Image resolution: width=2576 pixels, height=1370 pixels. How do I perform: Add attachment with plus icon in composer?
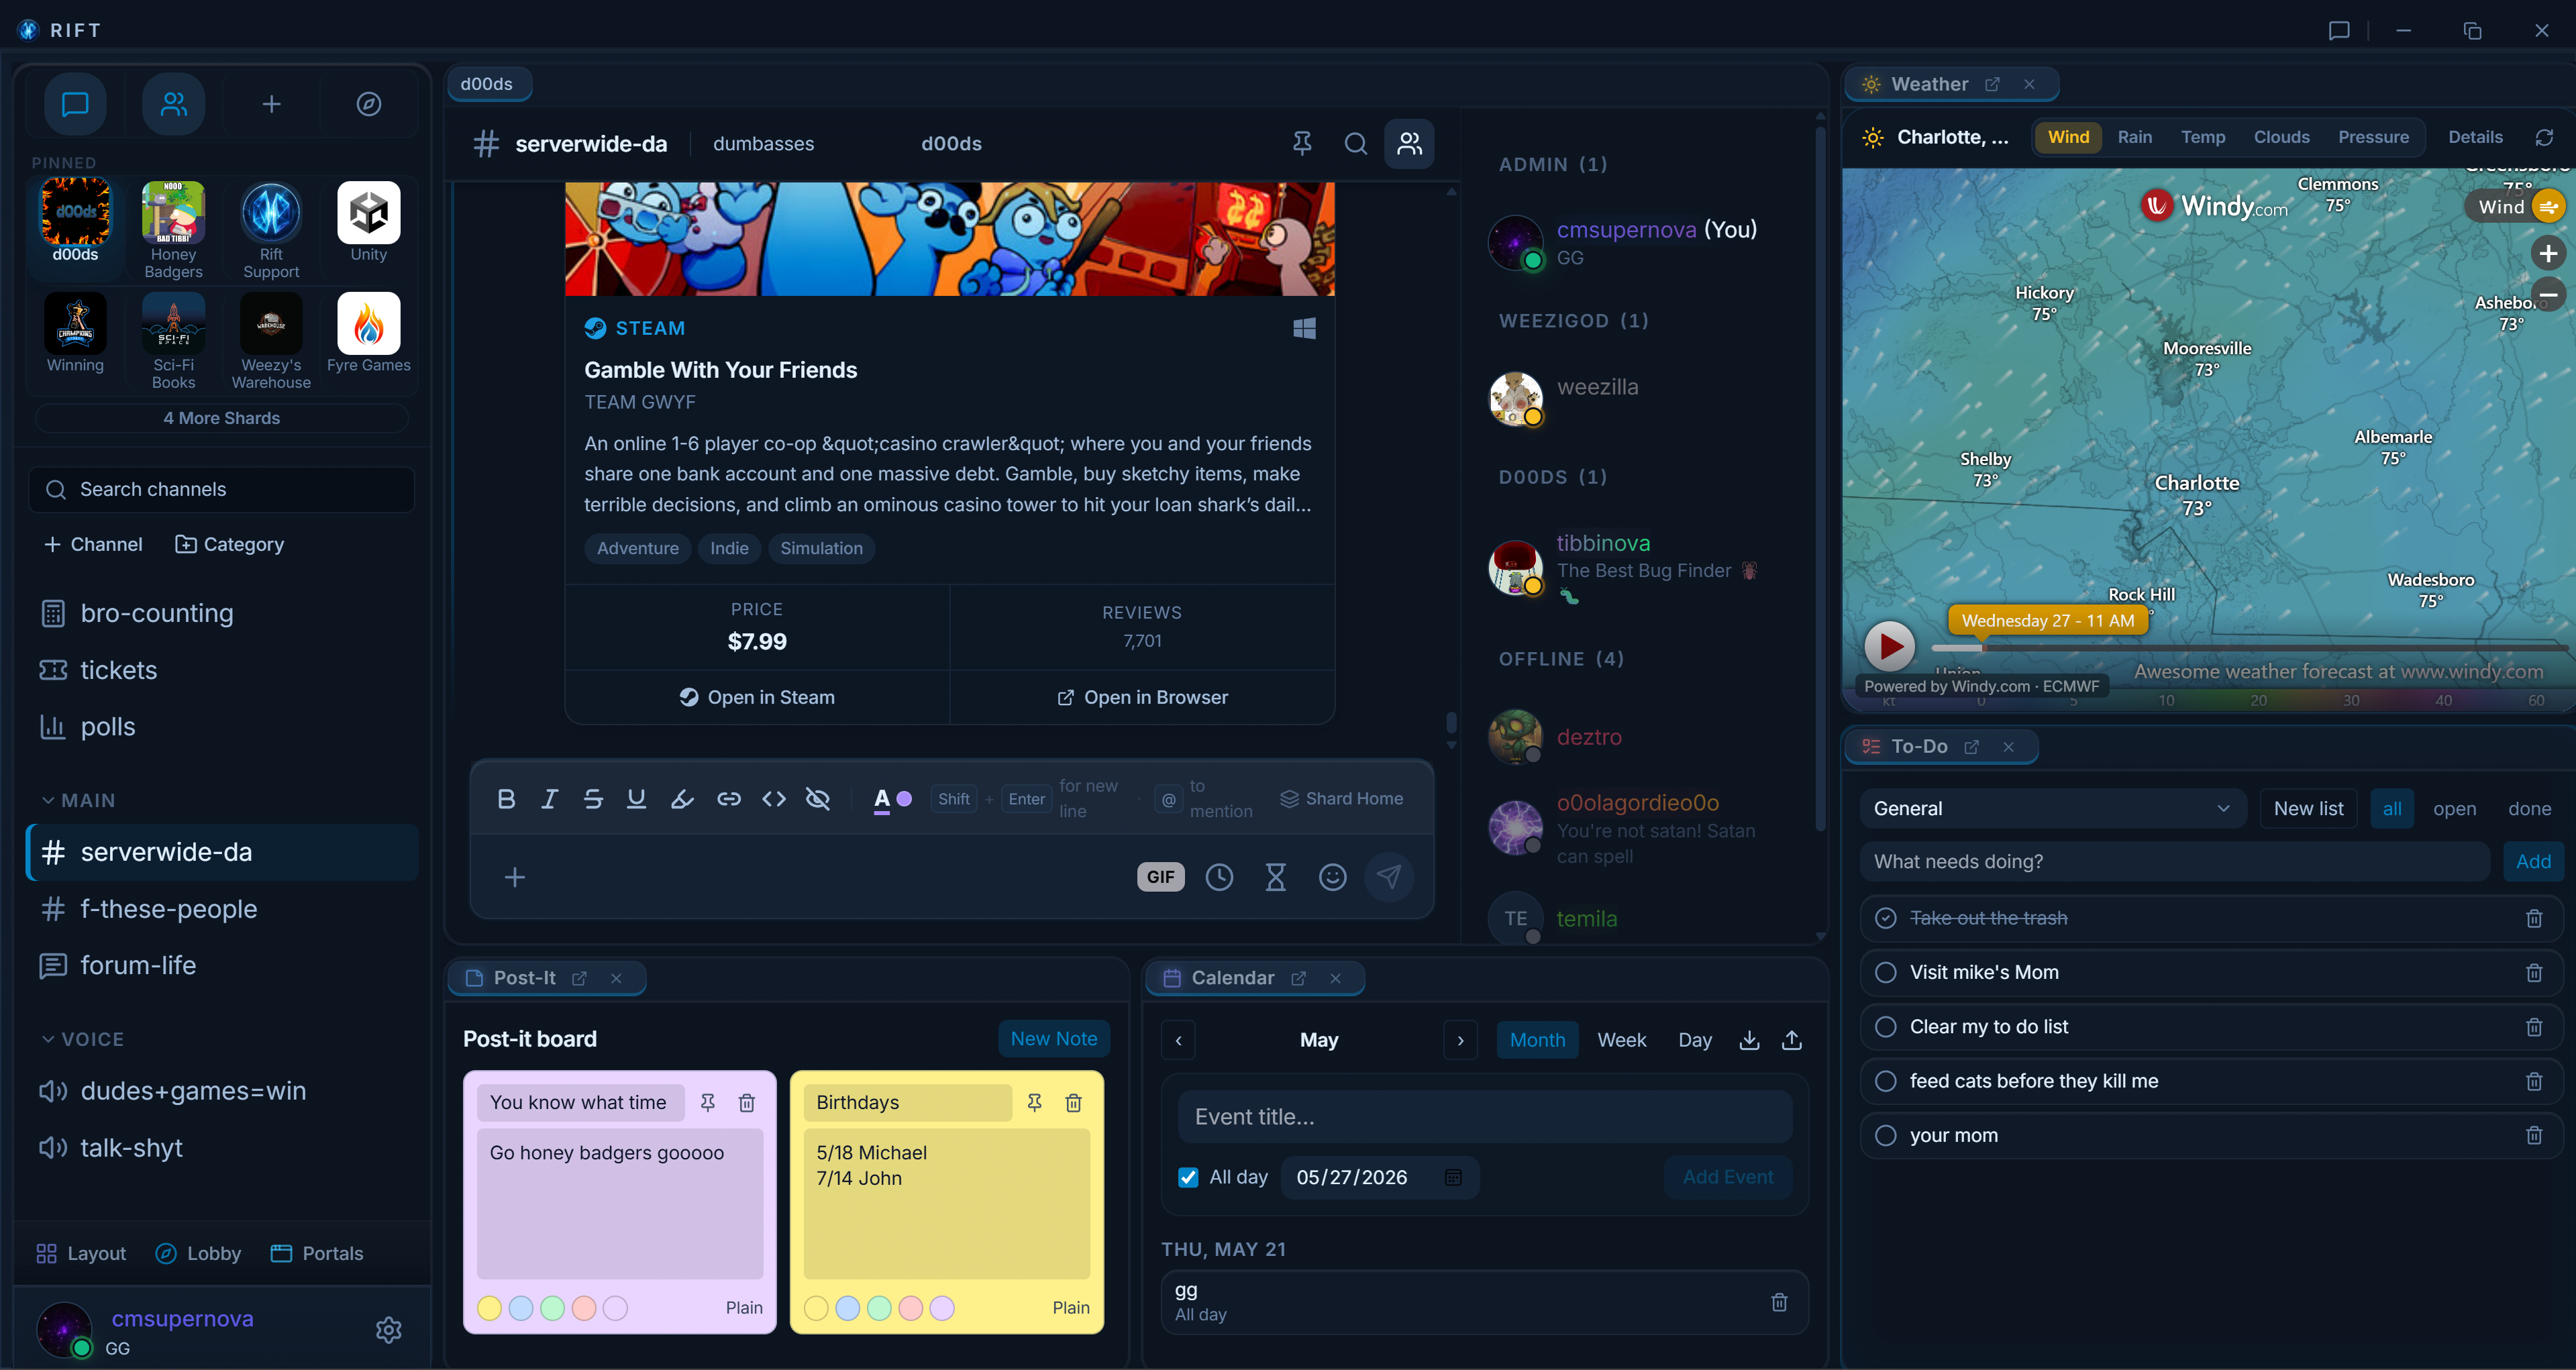515,877
